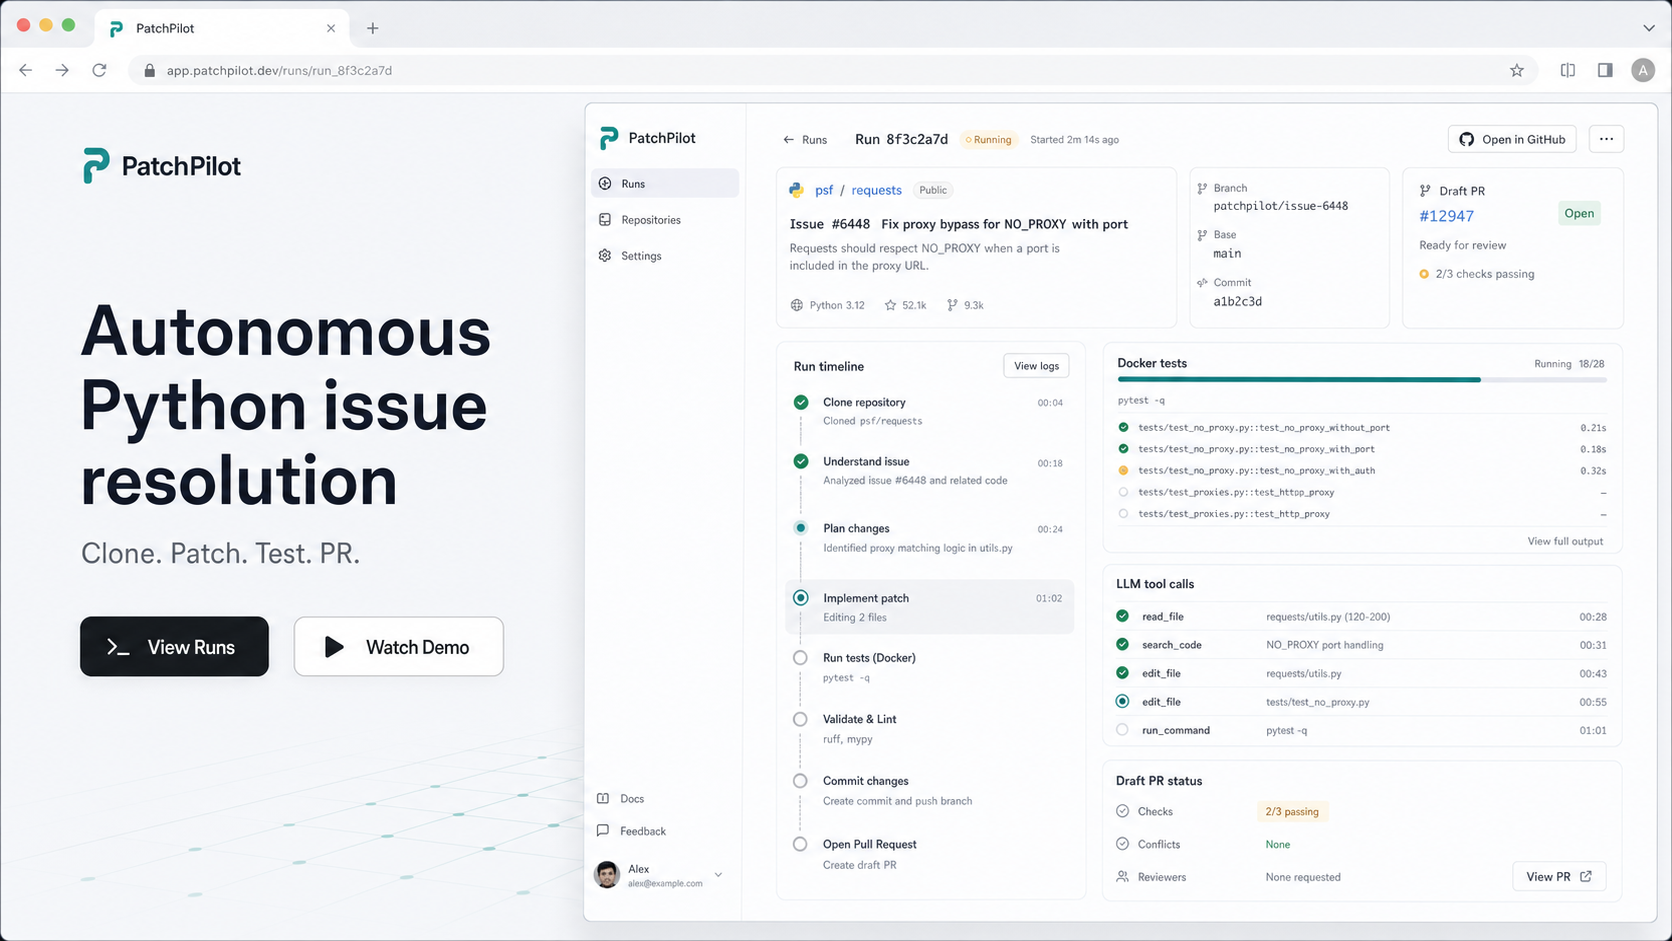
Task: Click the 2/3 passing checks badge
Action: (x=1292, y=812)
